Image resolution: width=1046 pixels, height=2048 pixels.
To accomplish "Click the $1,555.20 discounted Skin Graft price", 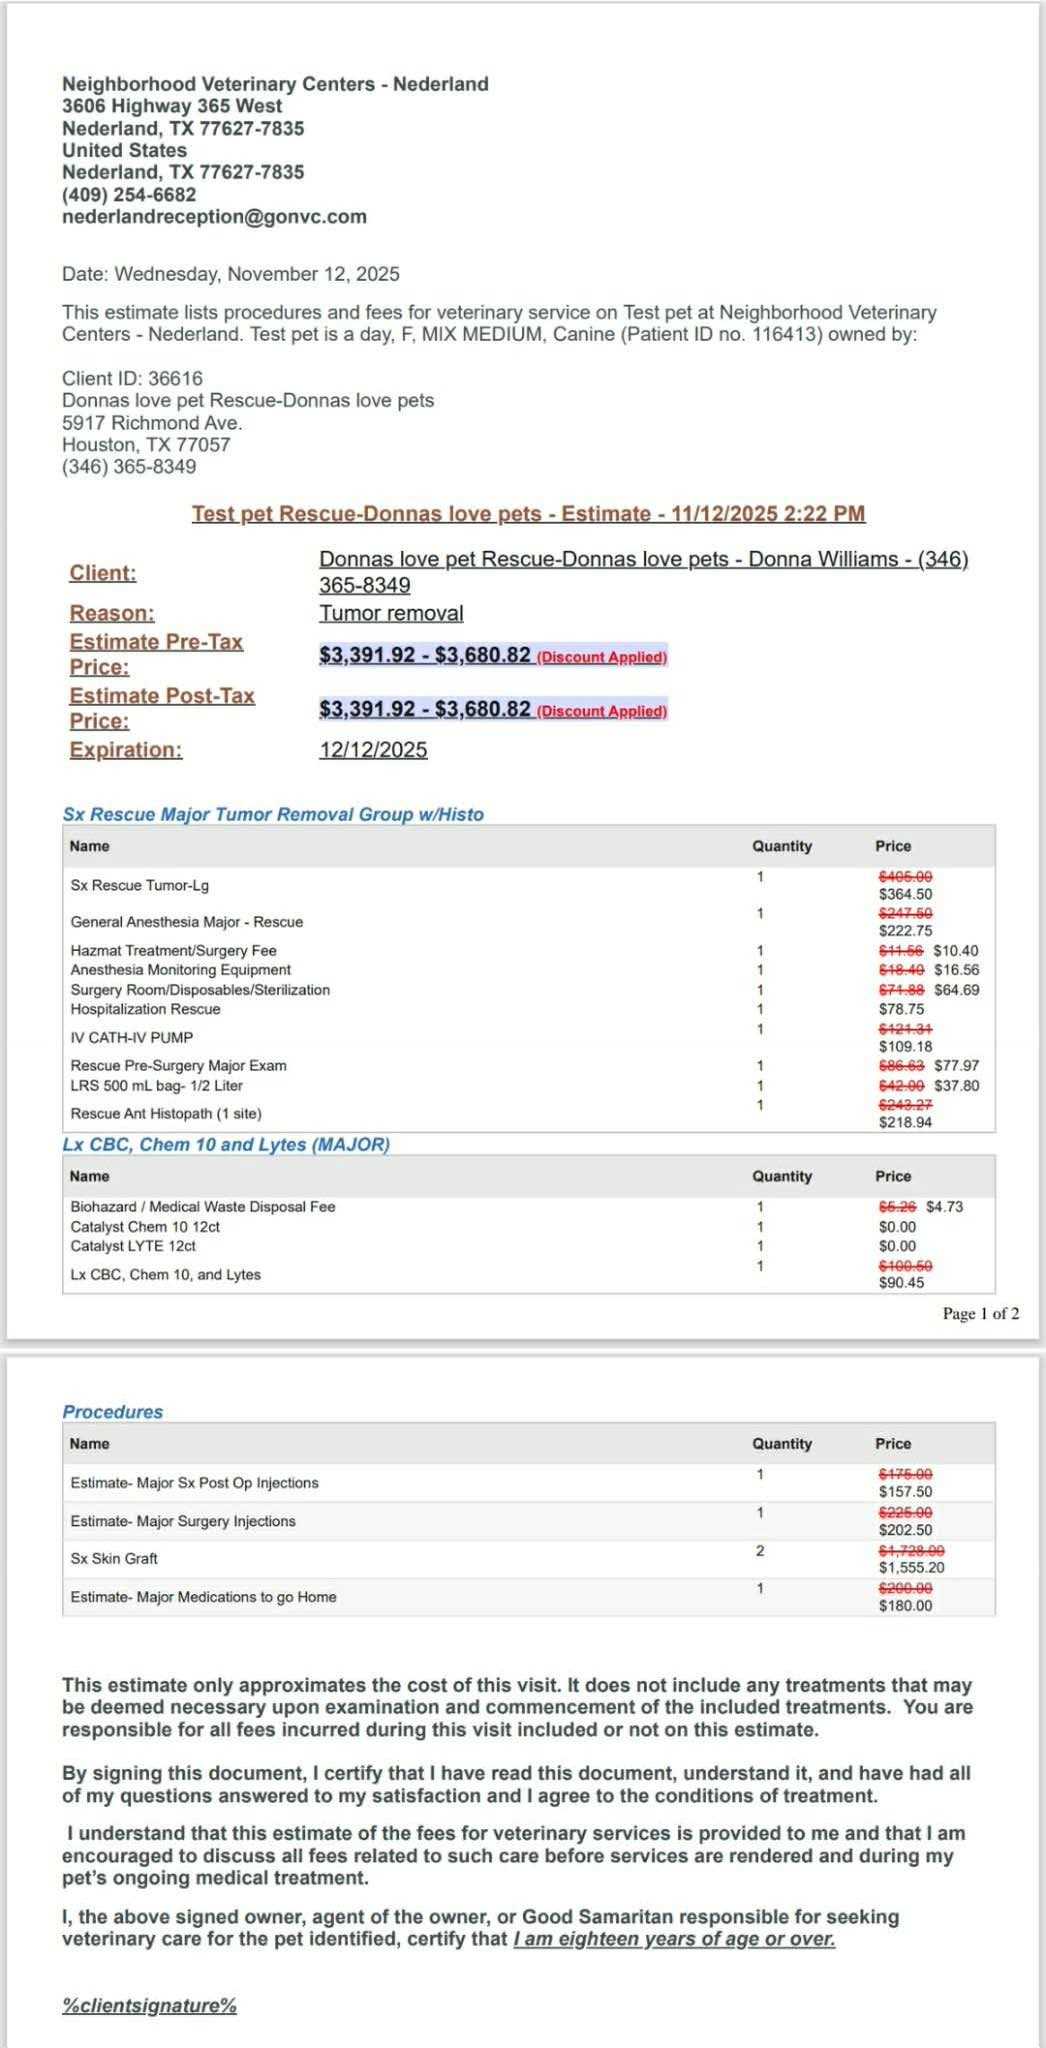I will (911, 1568).
